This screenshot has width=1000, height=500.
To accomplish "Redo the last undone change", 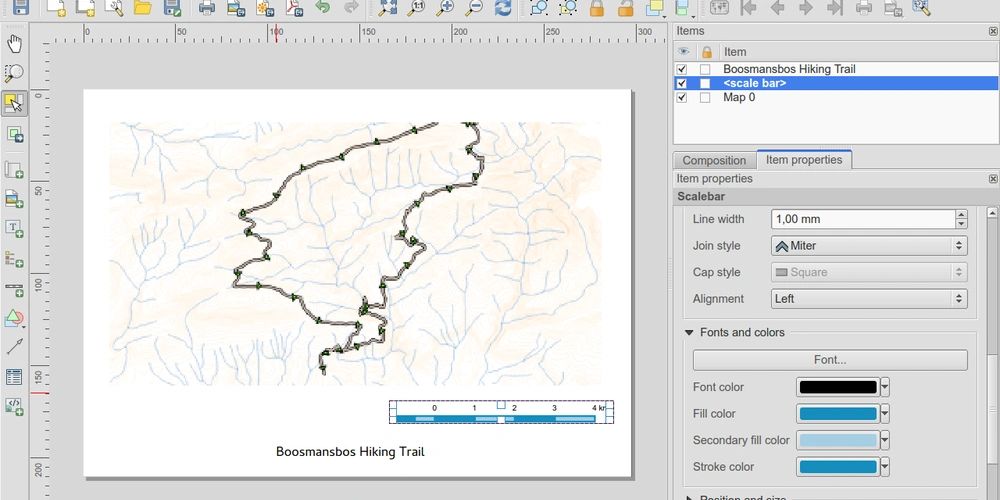I will point(351,7).
